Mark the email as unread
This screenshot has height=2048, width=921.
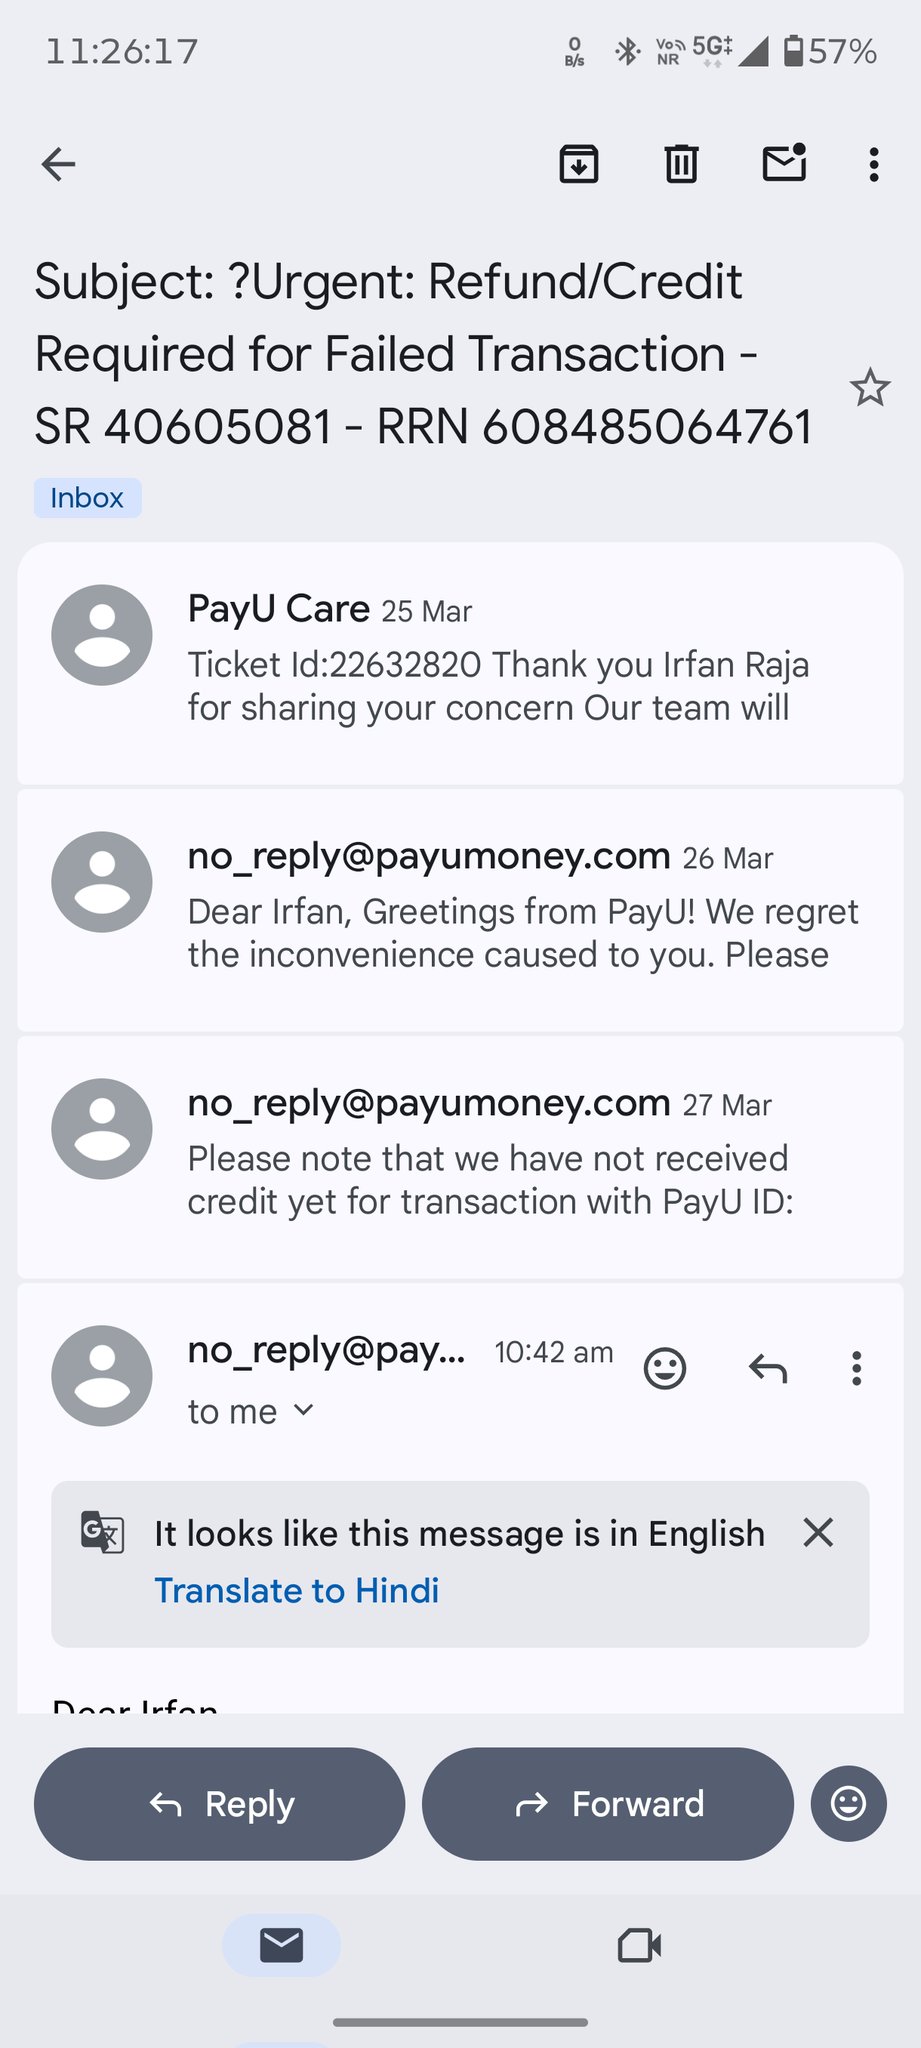point(784,163)
